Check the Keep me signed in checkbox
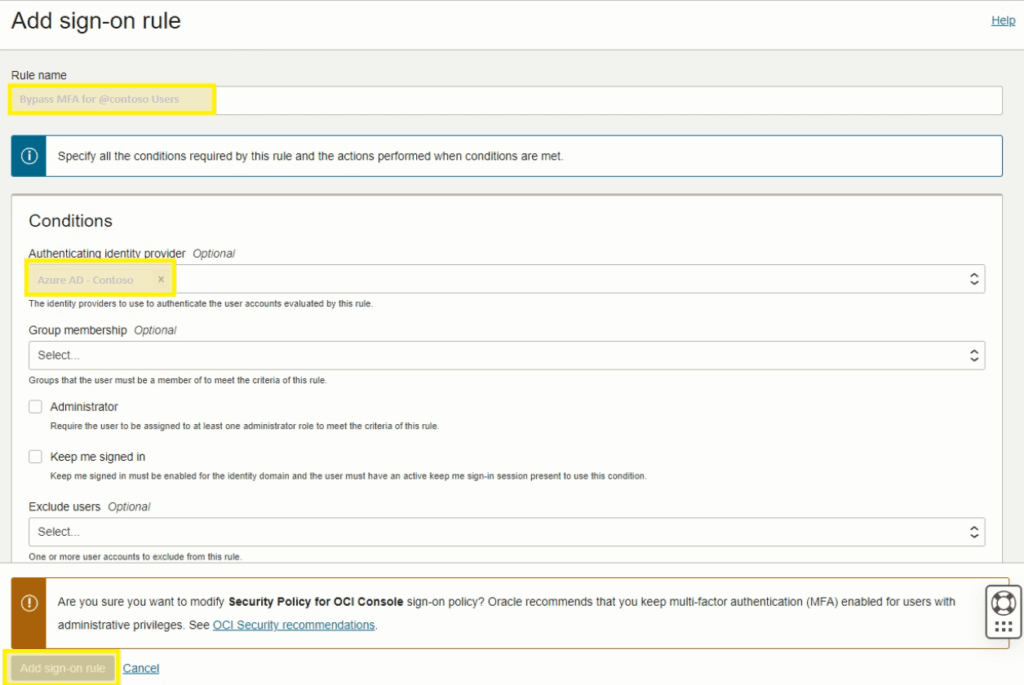Viewport: 1024px width, 685px height. (x=35, y=456)
